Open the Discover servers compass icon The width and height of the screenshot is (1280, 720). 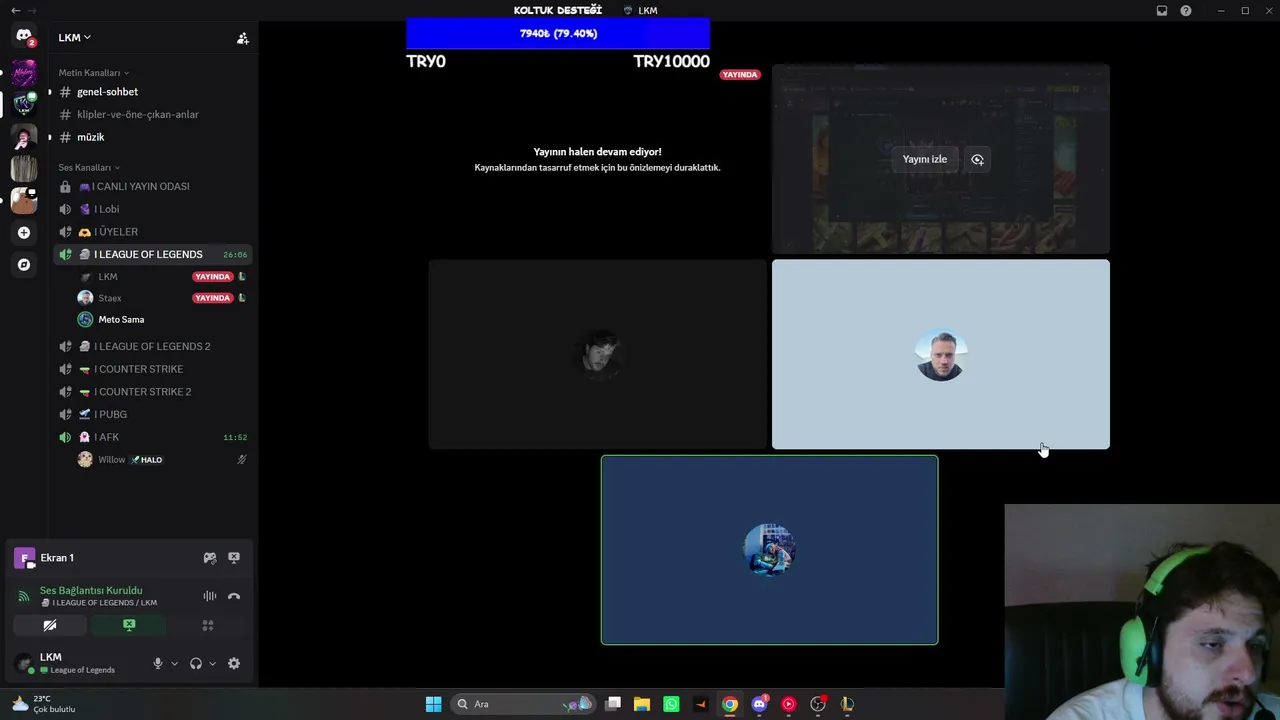pyautogui.click(x=24, y=265)
